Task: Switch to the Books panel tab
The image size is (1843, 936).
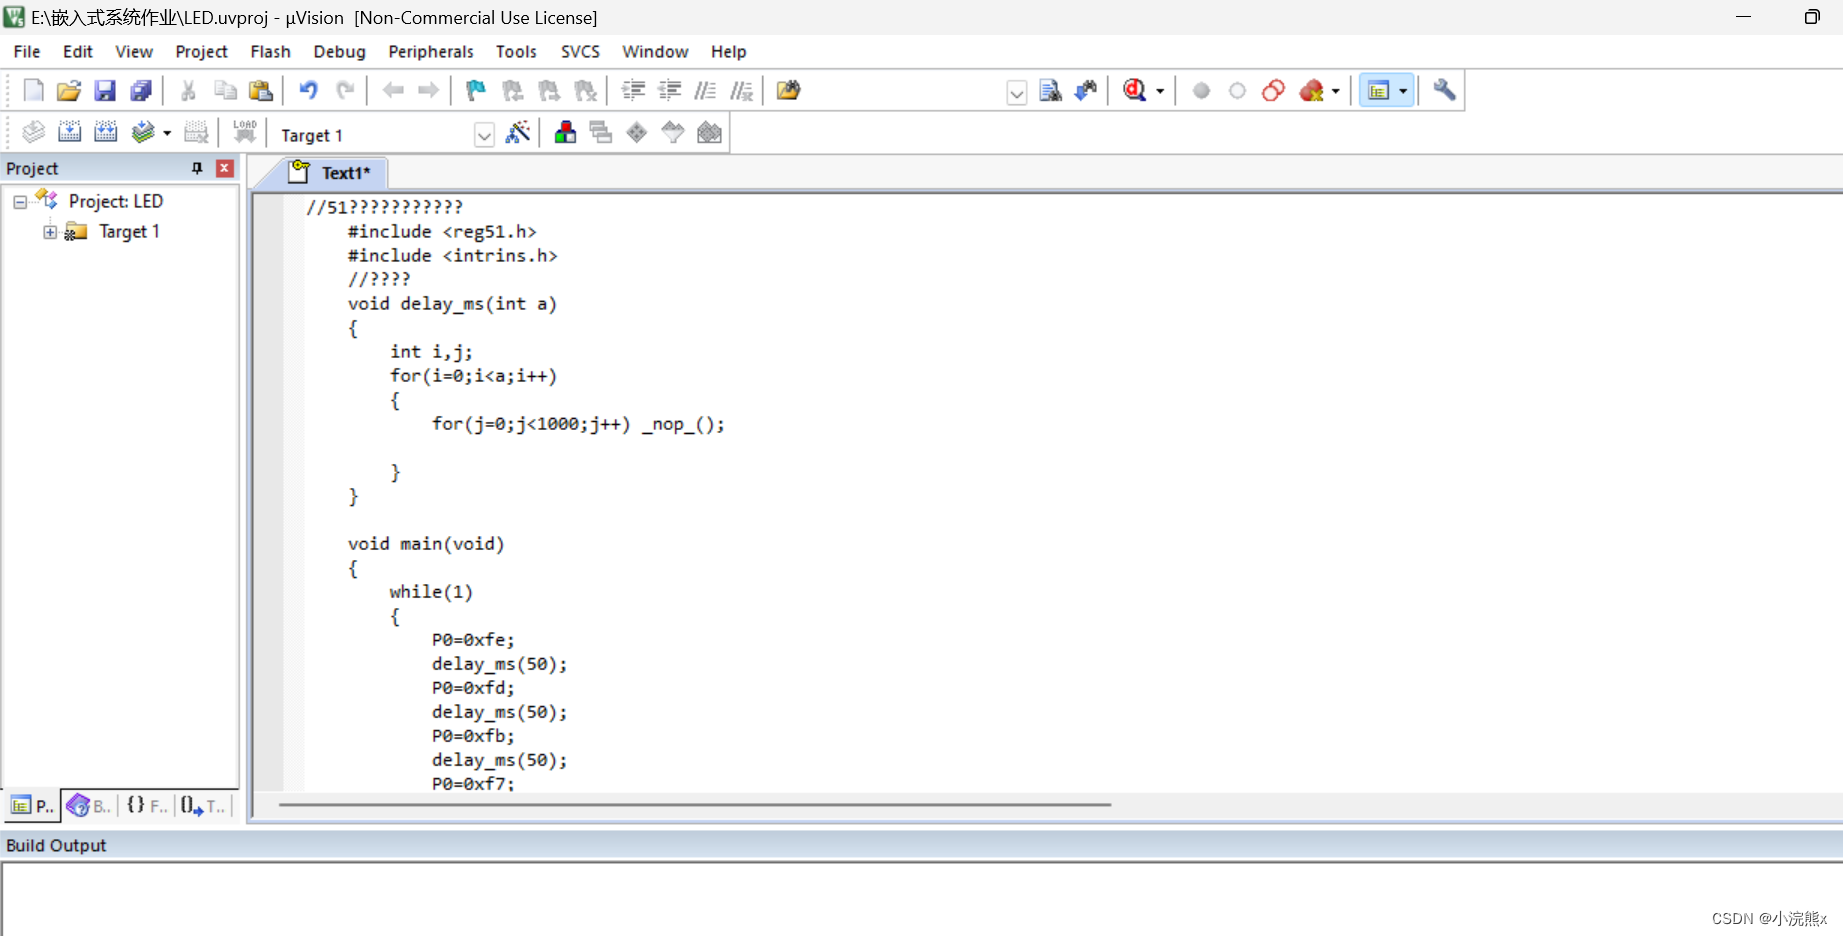Action: click(89, 805)
